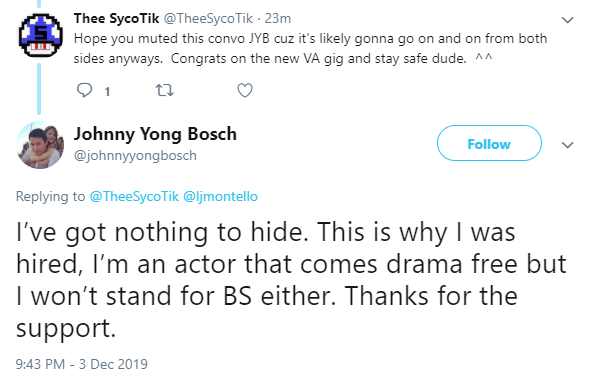Retweet Thee SycoTik's tweet
Viewport: 594px width, 381px height.
(x=164, y=90)
